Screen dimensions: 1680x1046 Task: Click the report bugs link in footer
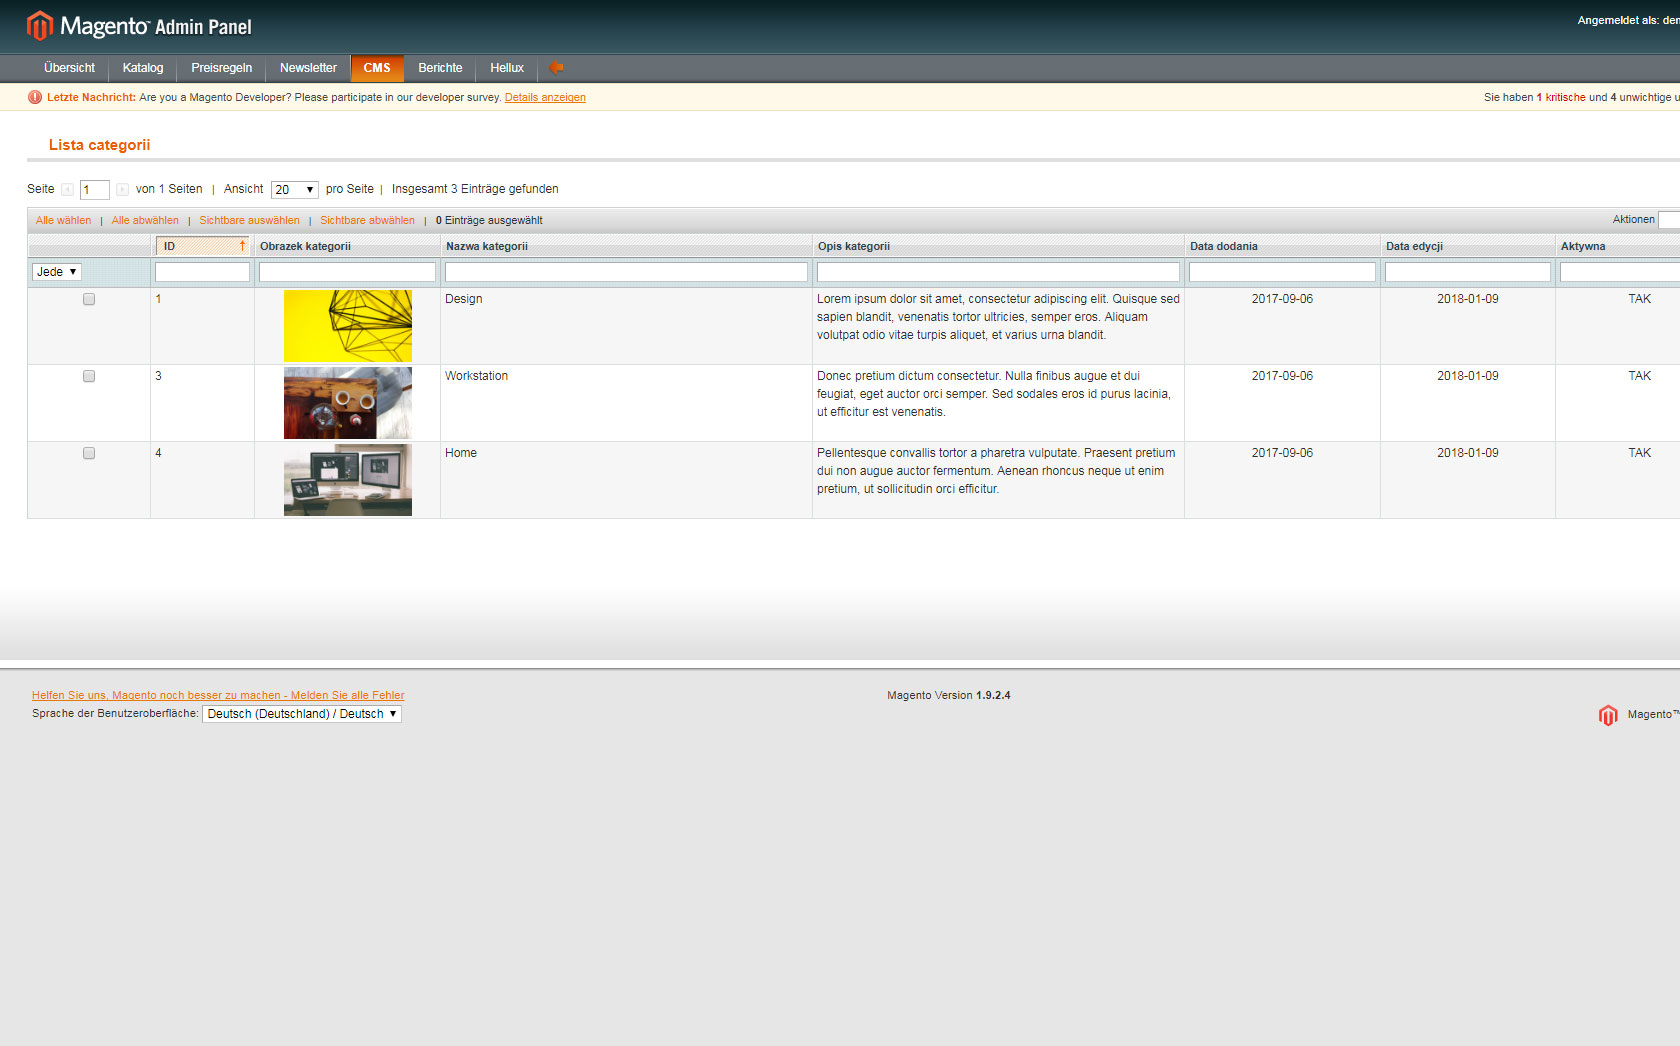coord(218,695)
